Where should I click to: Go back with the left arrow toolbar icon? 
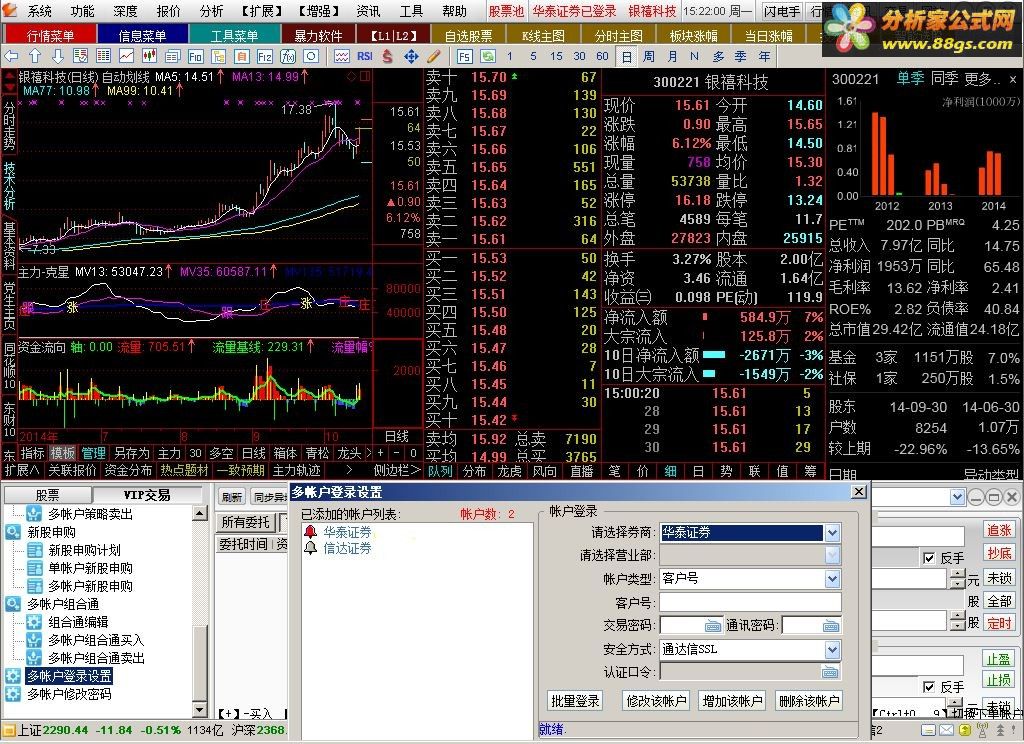12,57
